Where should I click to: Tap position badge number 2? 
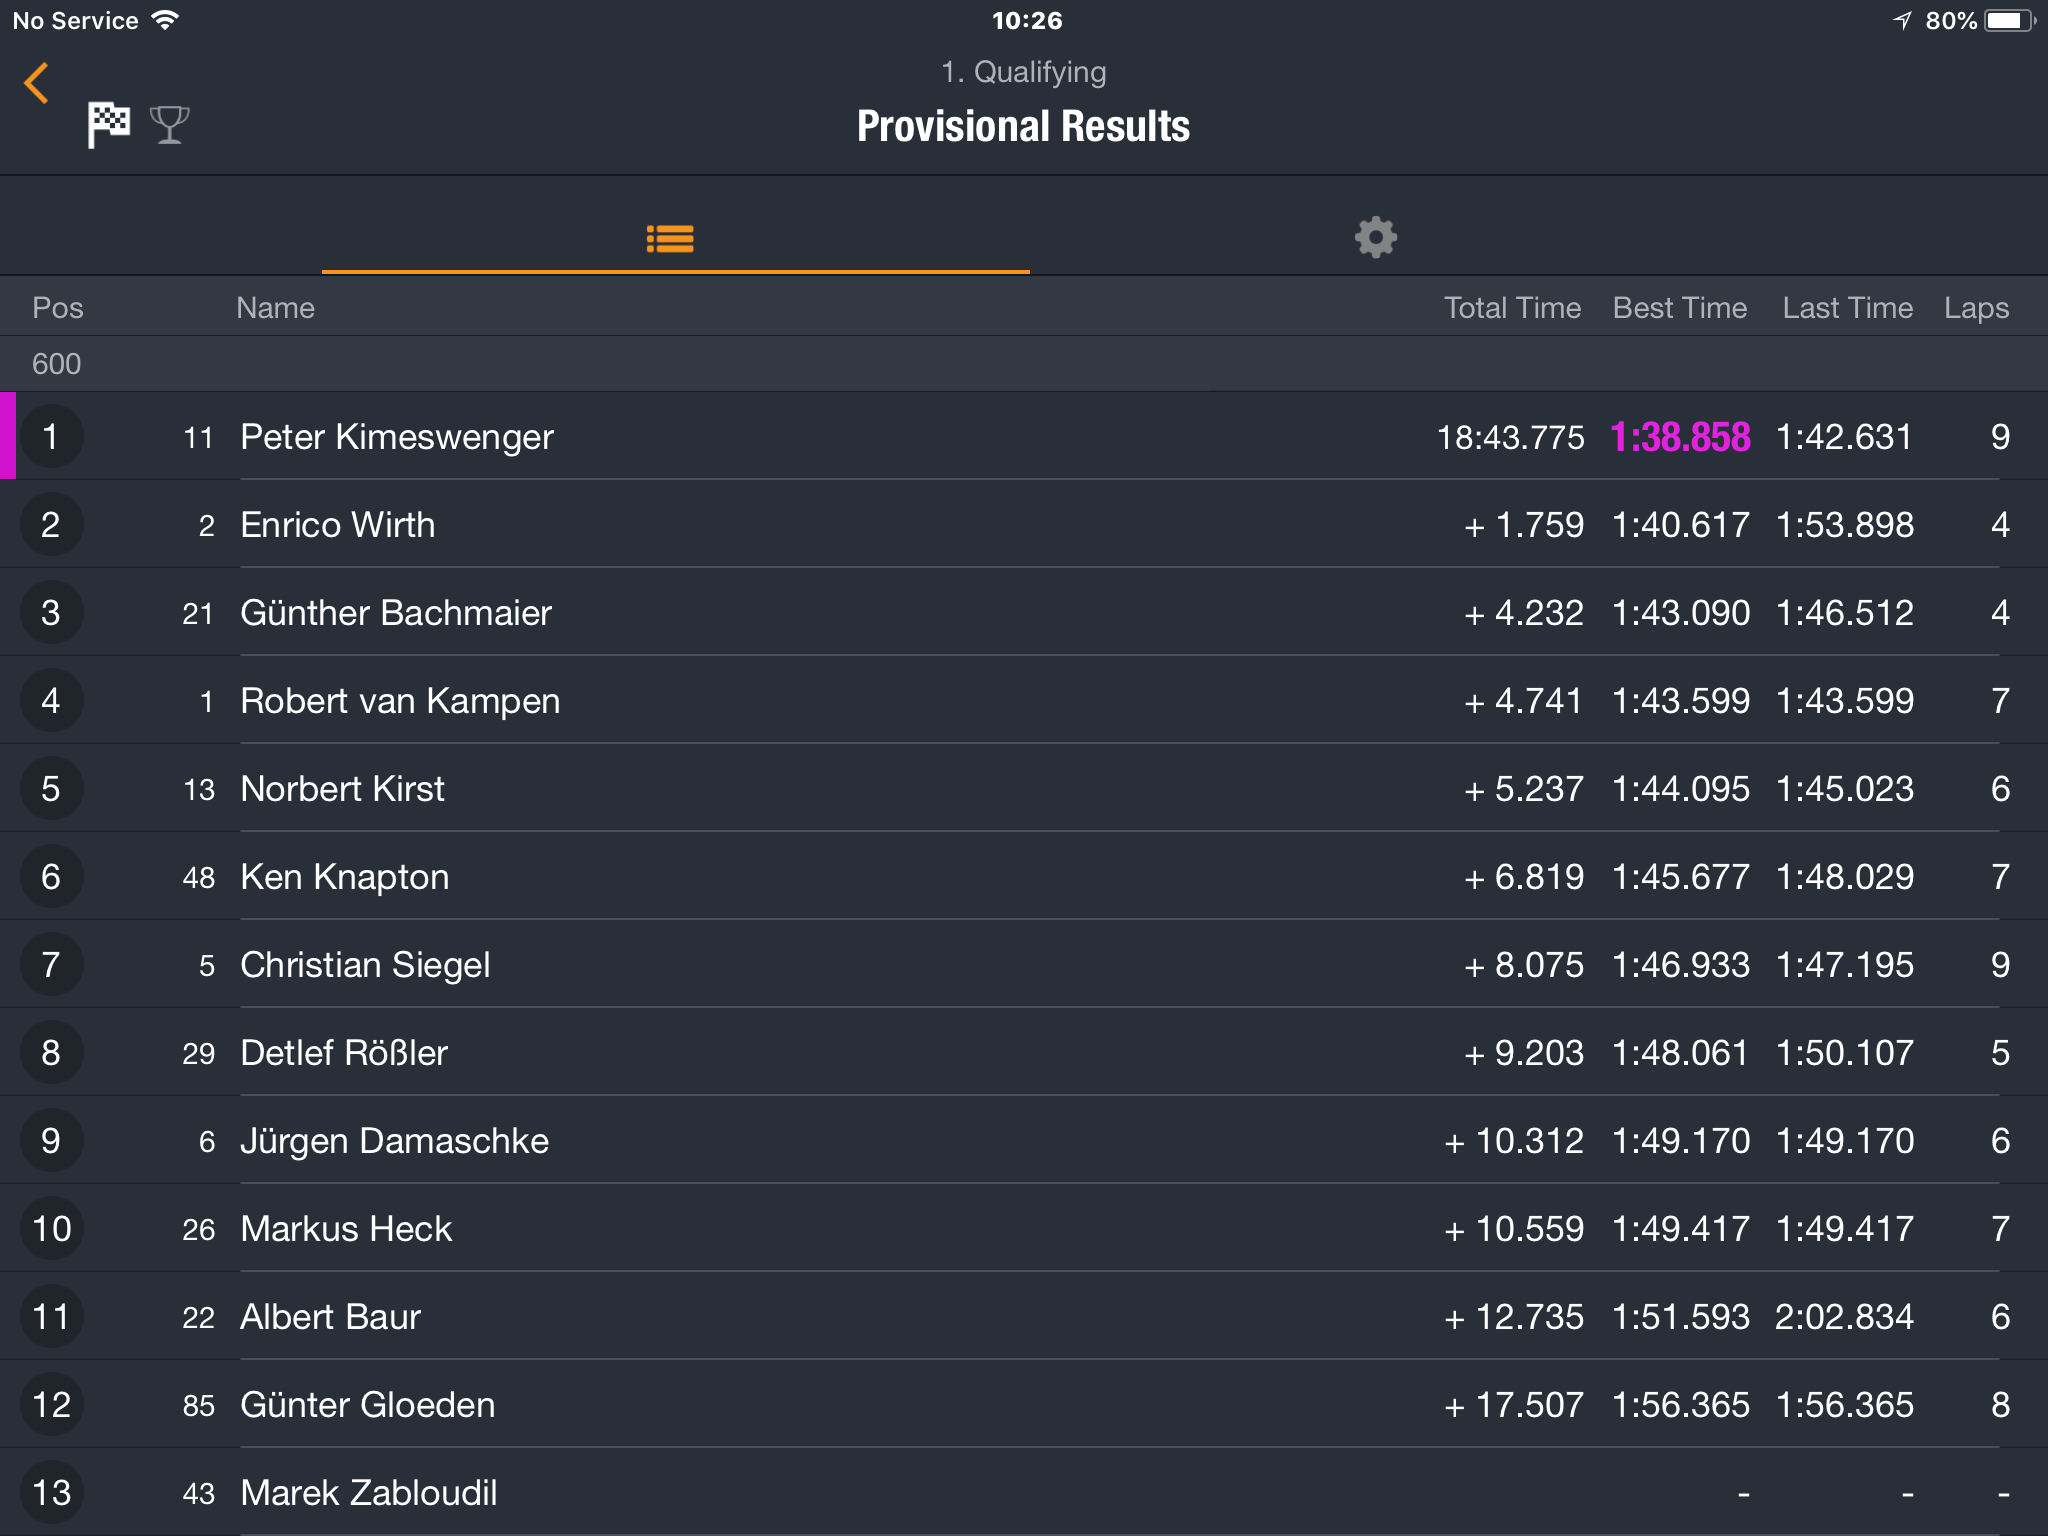(51, 524)
